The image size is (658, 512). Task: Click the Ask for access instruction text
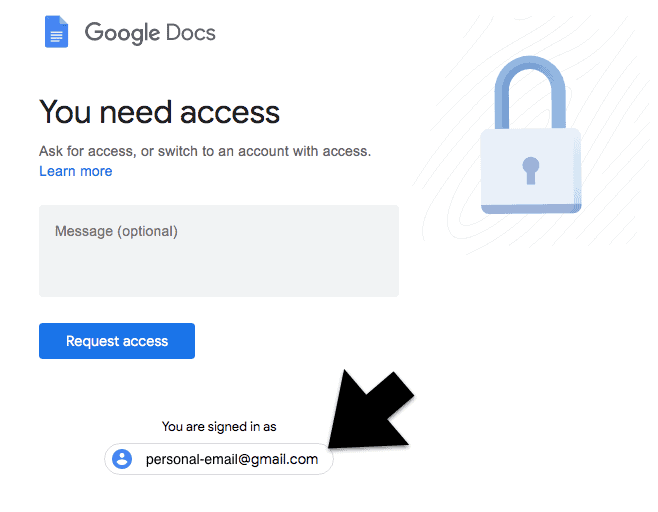(205, 151)
